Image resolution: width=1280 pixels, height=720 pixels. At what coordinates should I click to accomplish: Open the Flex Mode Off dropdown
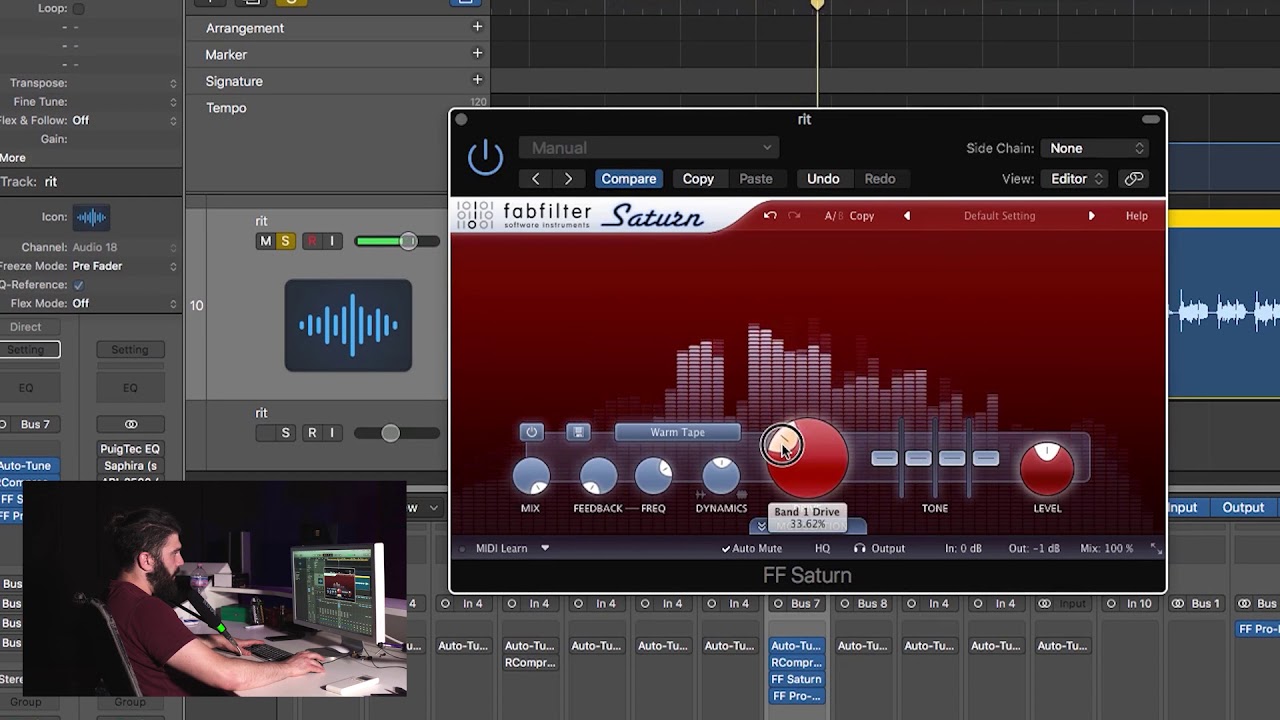tap(124, 303)
